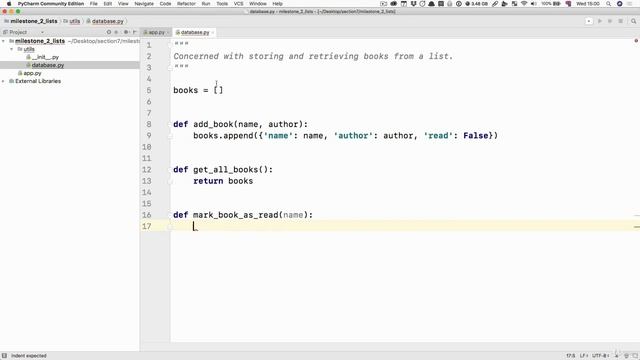Click the Run play button in toolbar
Viewport: 640px width, 360px height.
(x=600, y=21)
